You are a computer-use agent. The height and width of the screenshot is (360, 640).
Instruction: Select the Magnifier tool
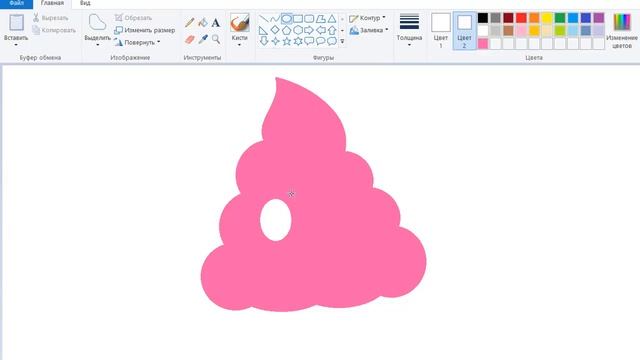click(x=216, y=39)
